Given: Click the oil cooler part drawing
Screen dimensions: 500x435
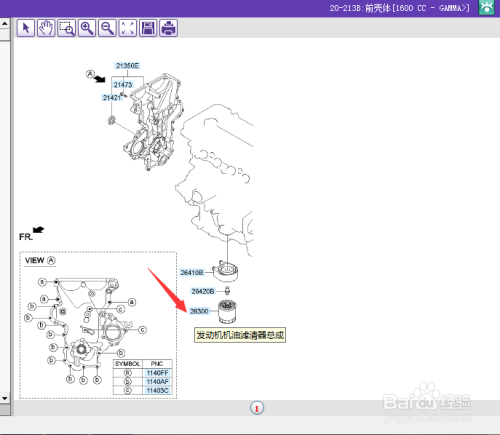Looking at the screenshot, I should (x=226, y=271).
